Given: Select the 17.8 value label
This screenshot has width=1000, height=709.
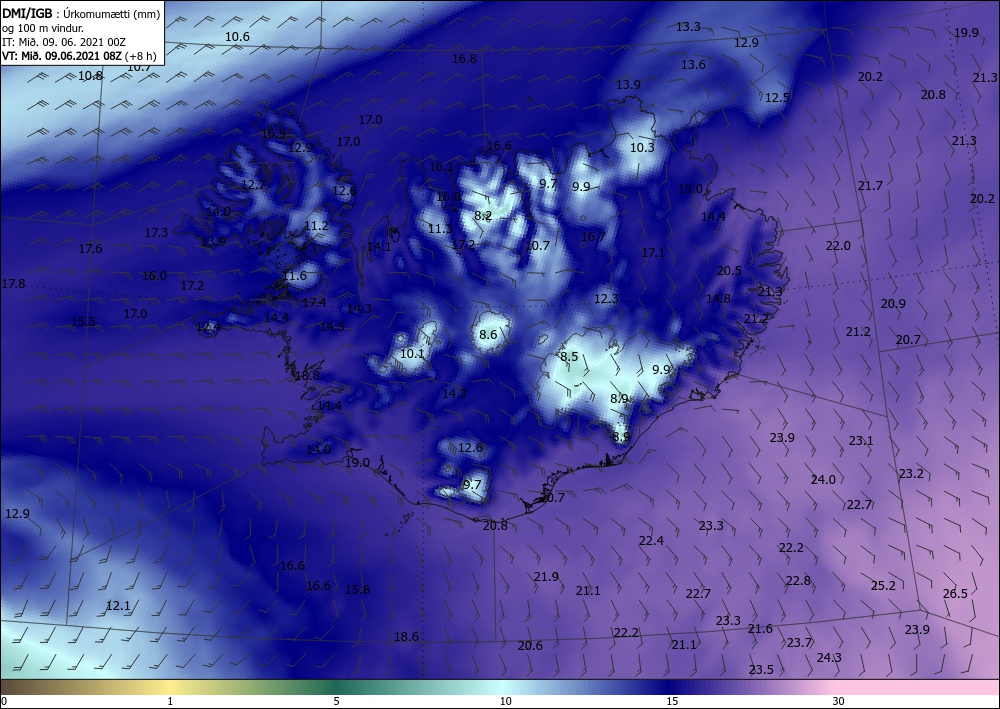Looking at the screenshot, I should click(13, 283).
